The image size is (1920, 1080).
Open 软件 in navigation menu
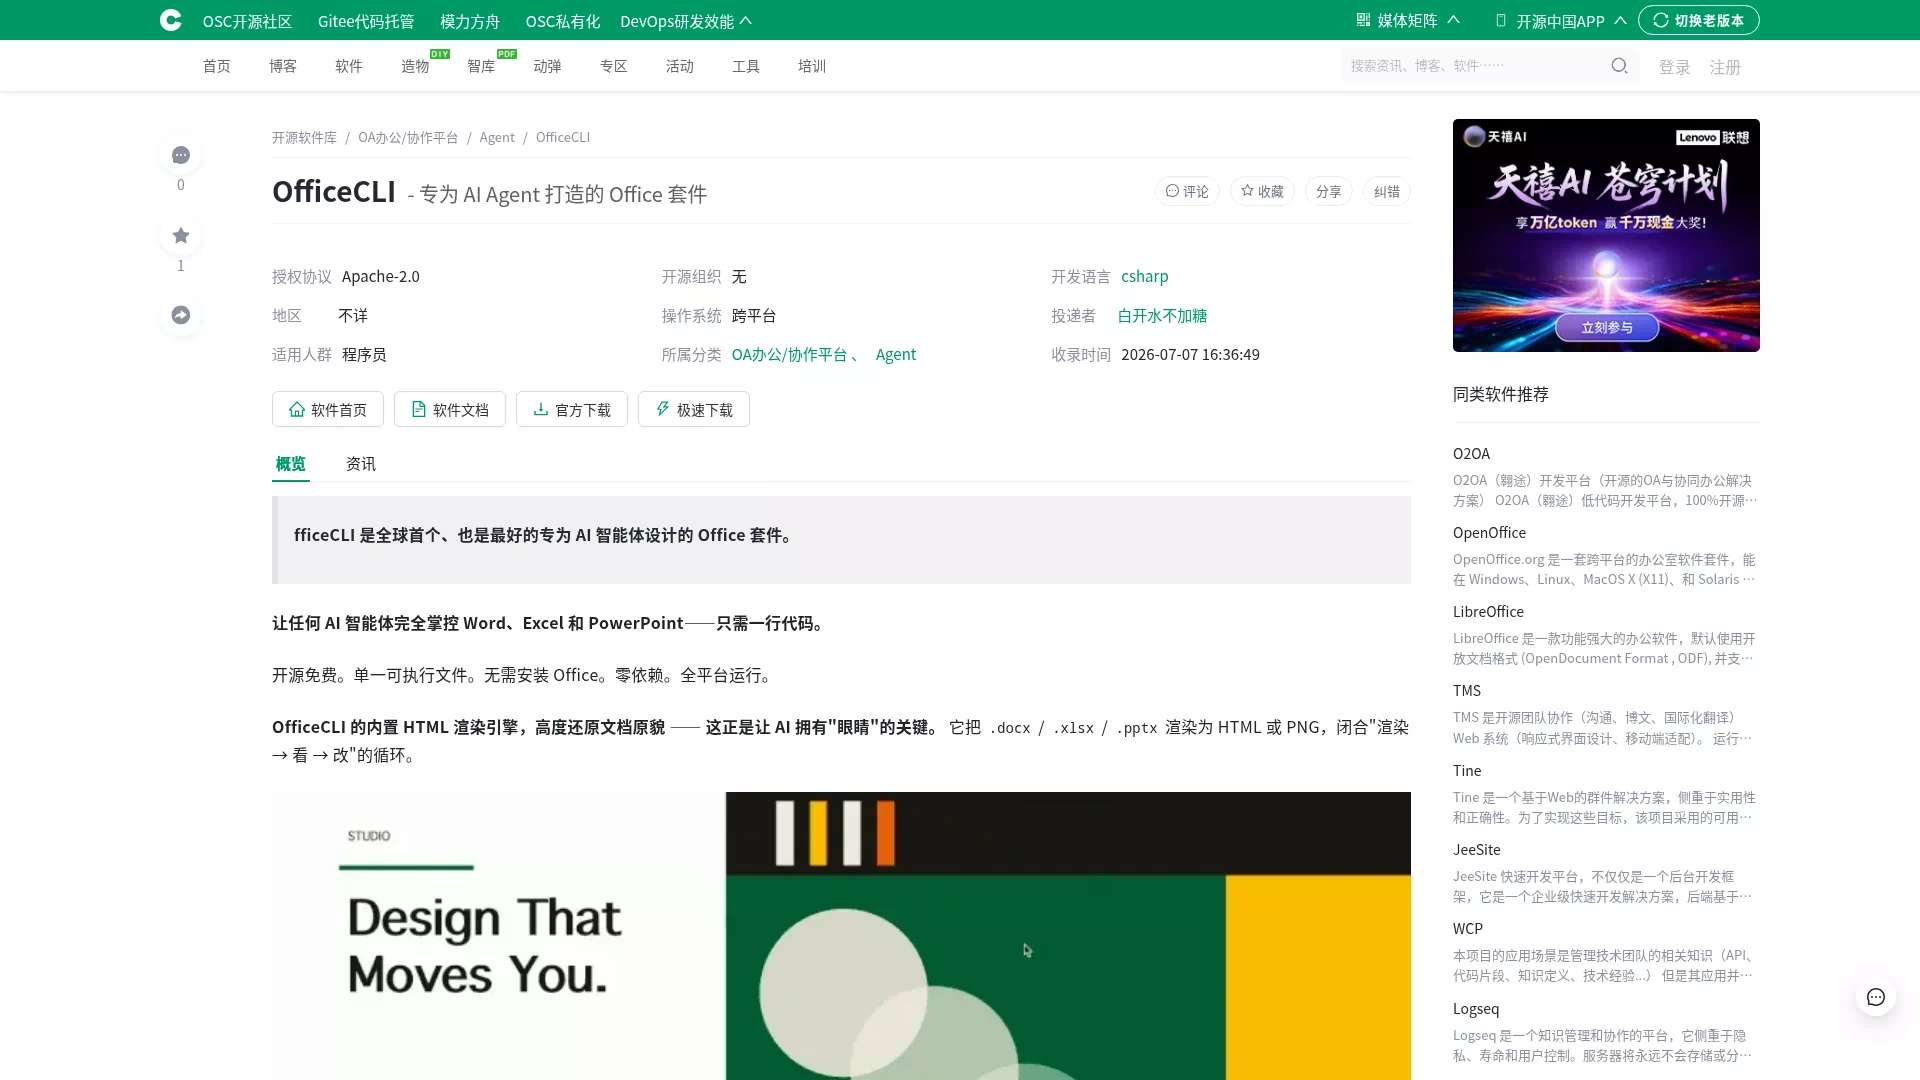pyautogui.click(x=349, y=66)
